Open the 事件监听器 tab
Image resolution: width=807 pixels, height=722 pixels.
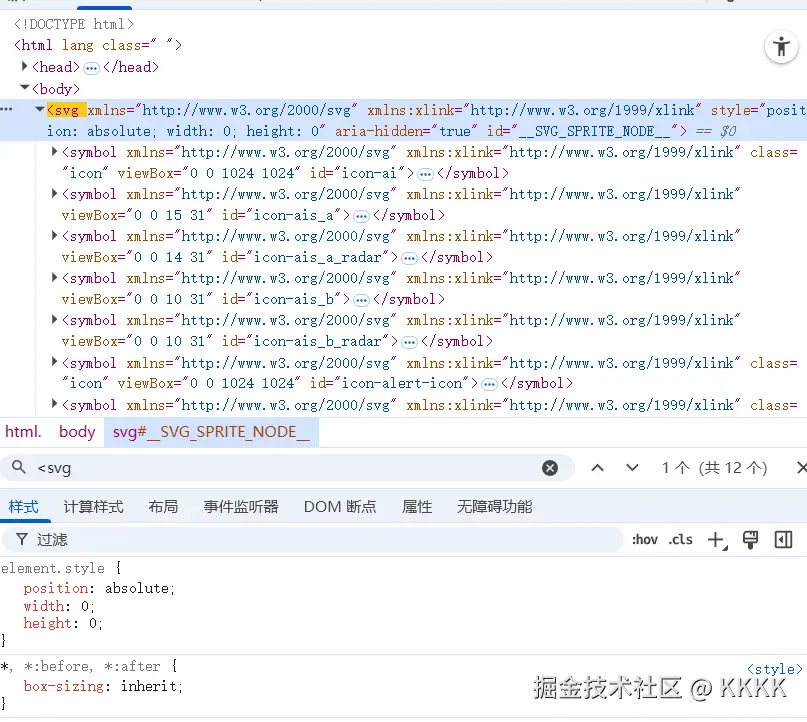coord(241,507)
